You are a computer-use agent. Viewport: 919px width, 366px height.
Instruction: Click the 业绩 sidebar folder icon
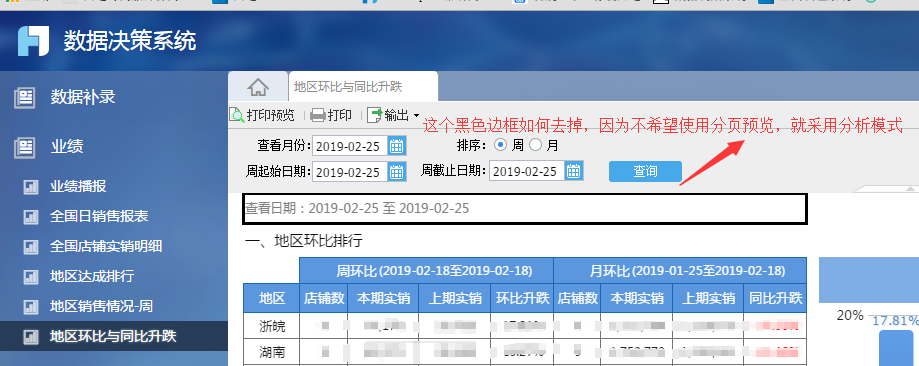25,148
